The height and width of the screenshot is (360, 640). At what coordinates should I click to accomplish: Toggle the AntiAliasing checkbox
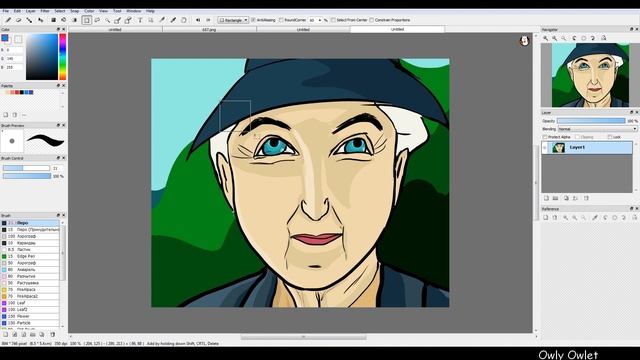[x=253, y=20]
